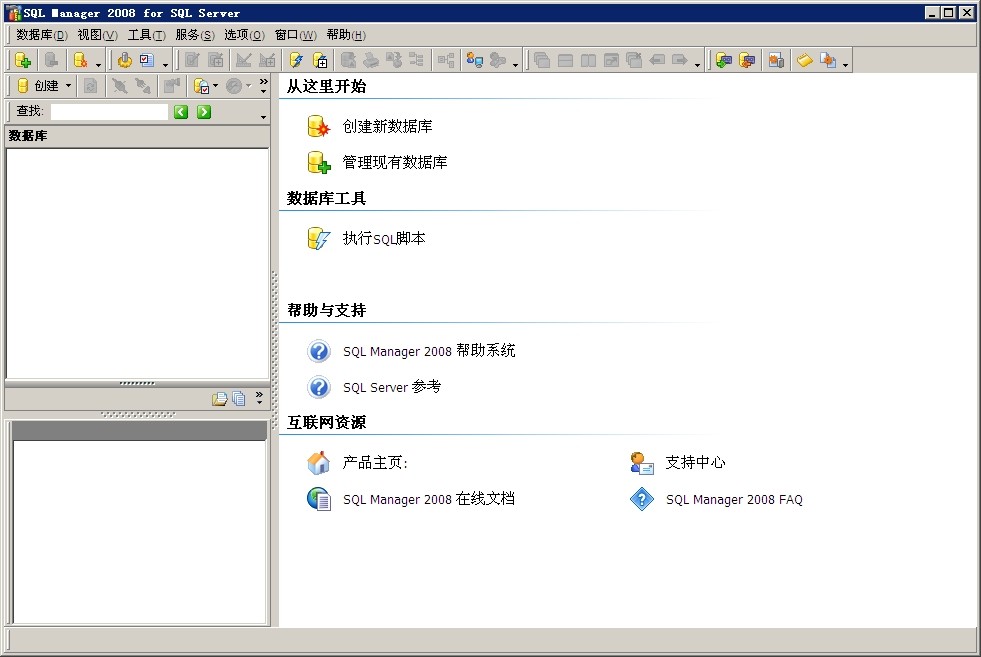Open the 创建 button dropdown arrow

click(68, 85)
